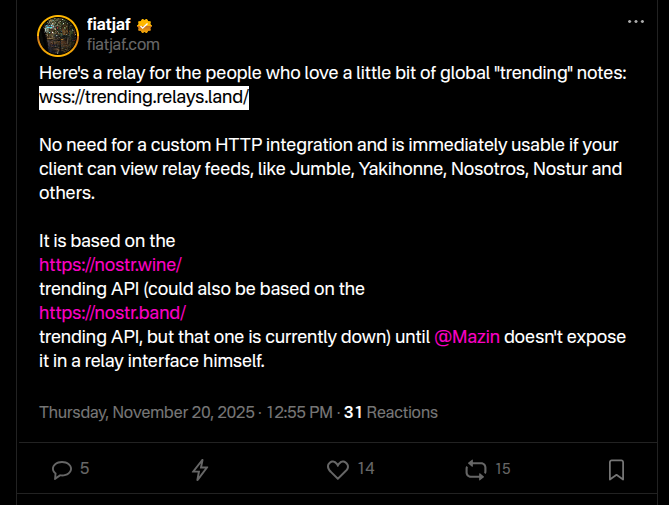Viewport: 669px width, 505px height.
Task: Click the highlighted wss://trending.relays.land/ address
Action: click(144, 98)
